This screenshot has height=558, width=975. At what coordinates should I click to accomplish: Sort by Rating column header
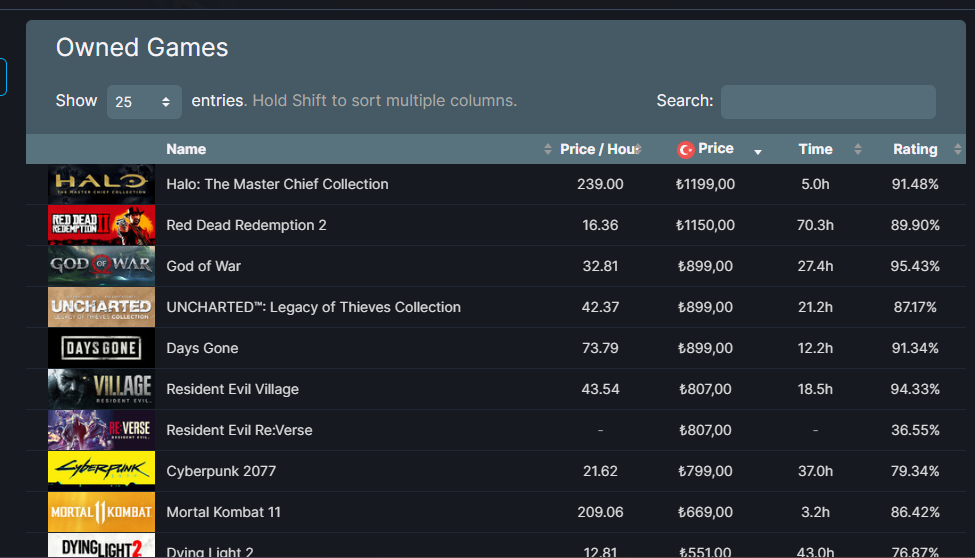[x=915, y=149]
